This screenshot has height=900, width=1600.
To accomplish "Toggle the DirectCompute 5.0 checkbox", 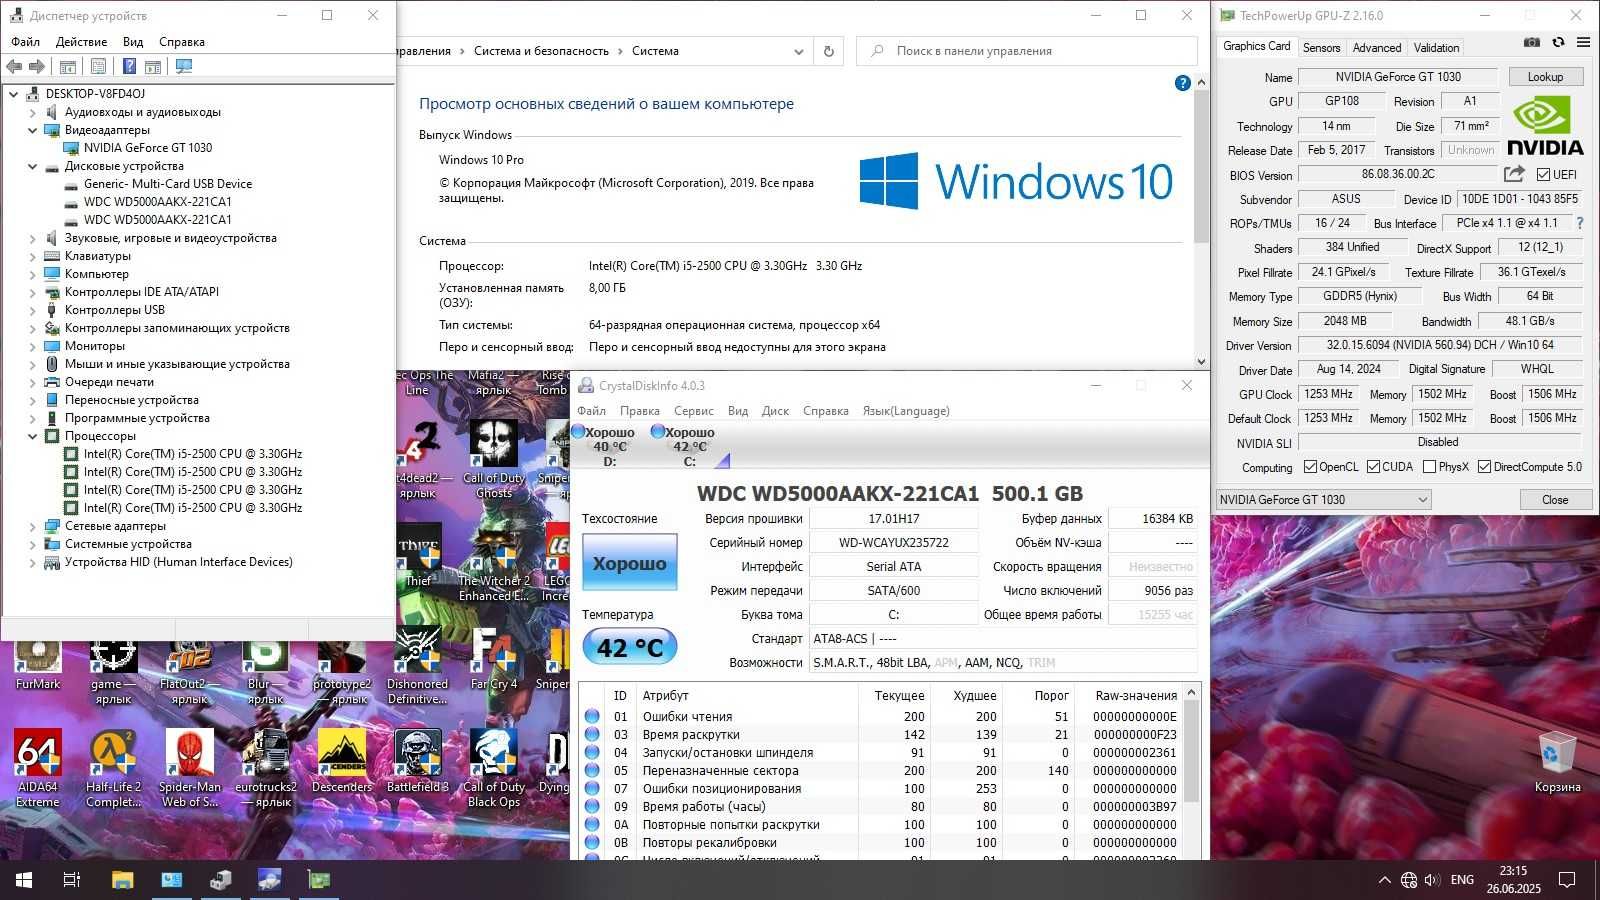I will (1485, 467).
